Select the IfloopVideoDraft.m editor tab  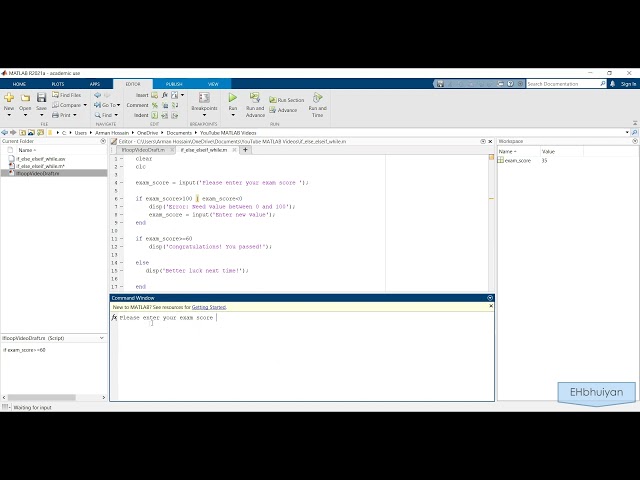click(x=143, y=150)
